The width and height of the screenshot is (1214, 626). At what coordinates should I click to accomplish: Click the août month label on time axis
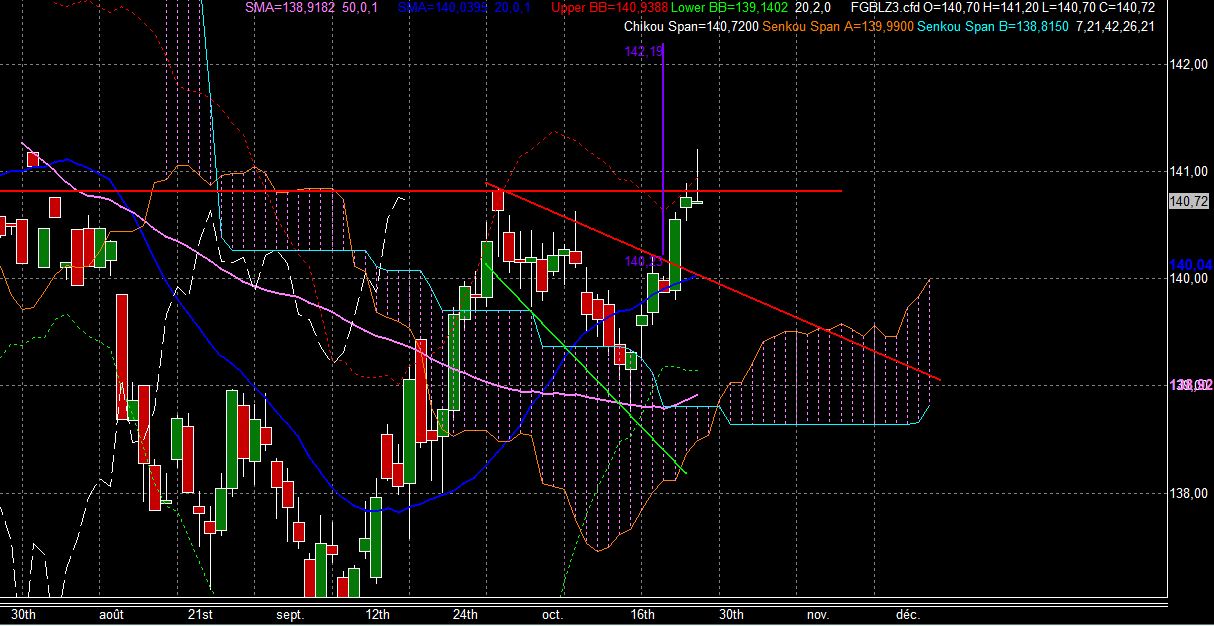pyautogui.click(x=111, y=614)
